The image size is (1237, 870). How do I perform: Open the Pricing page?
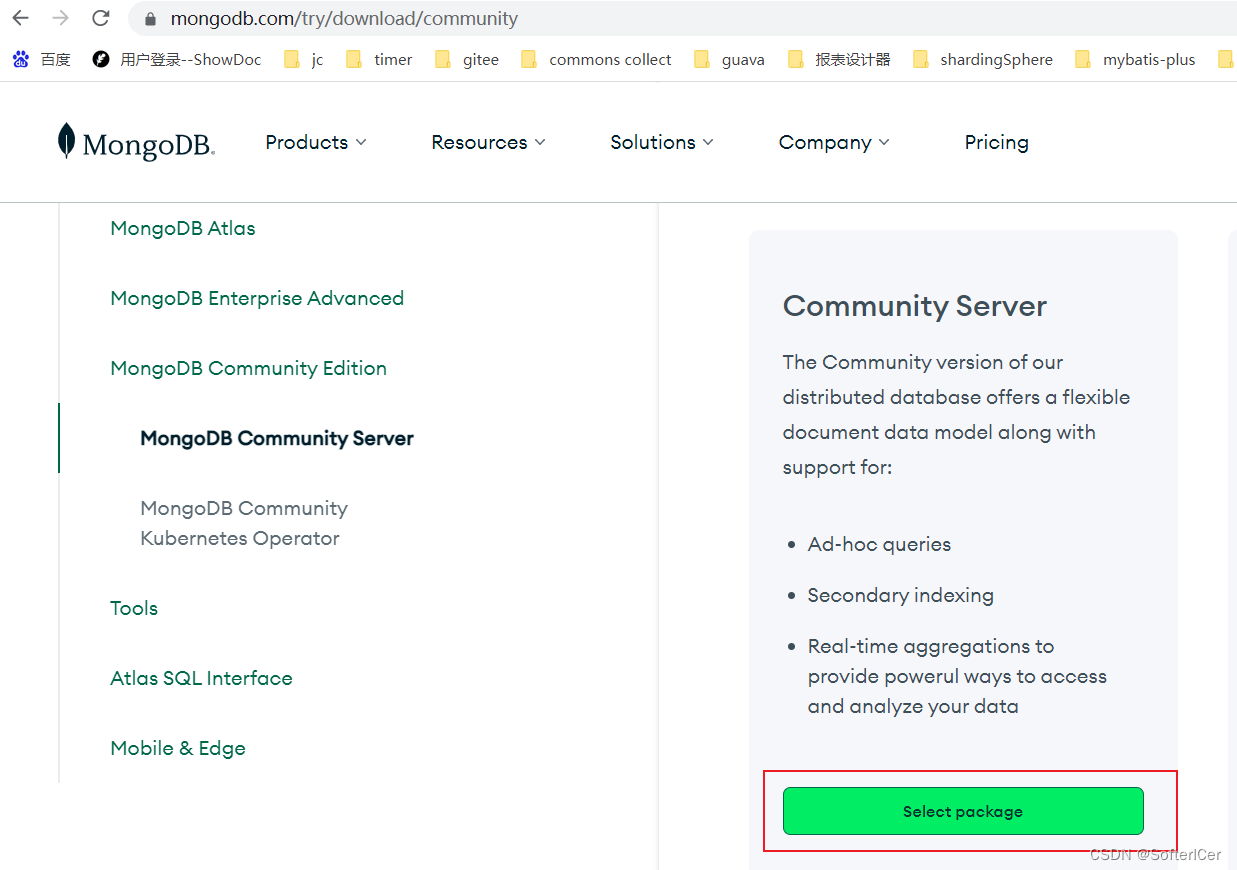tap(996, 142)
